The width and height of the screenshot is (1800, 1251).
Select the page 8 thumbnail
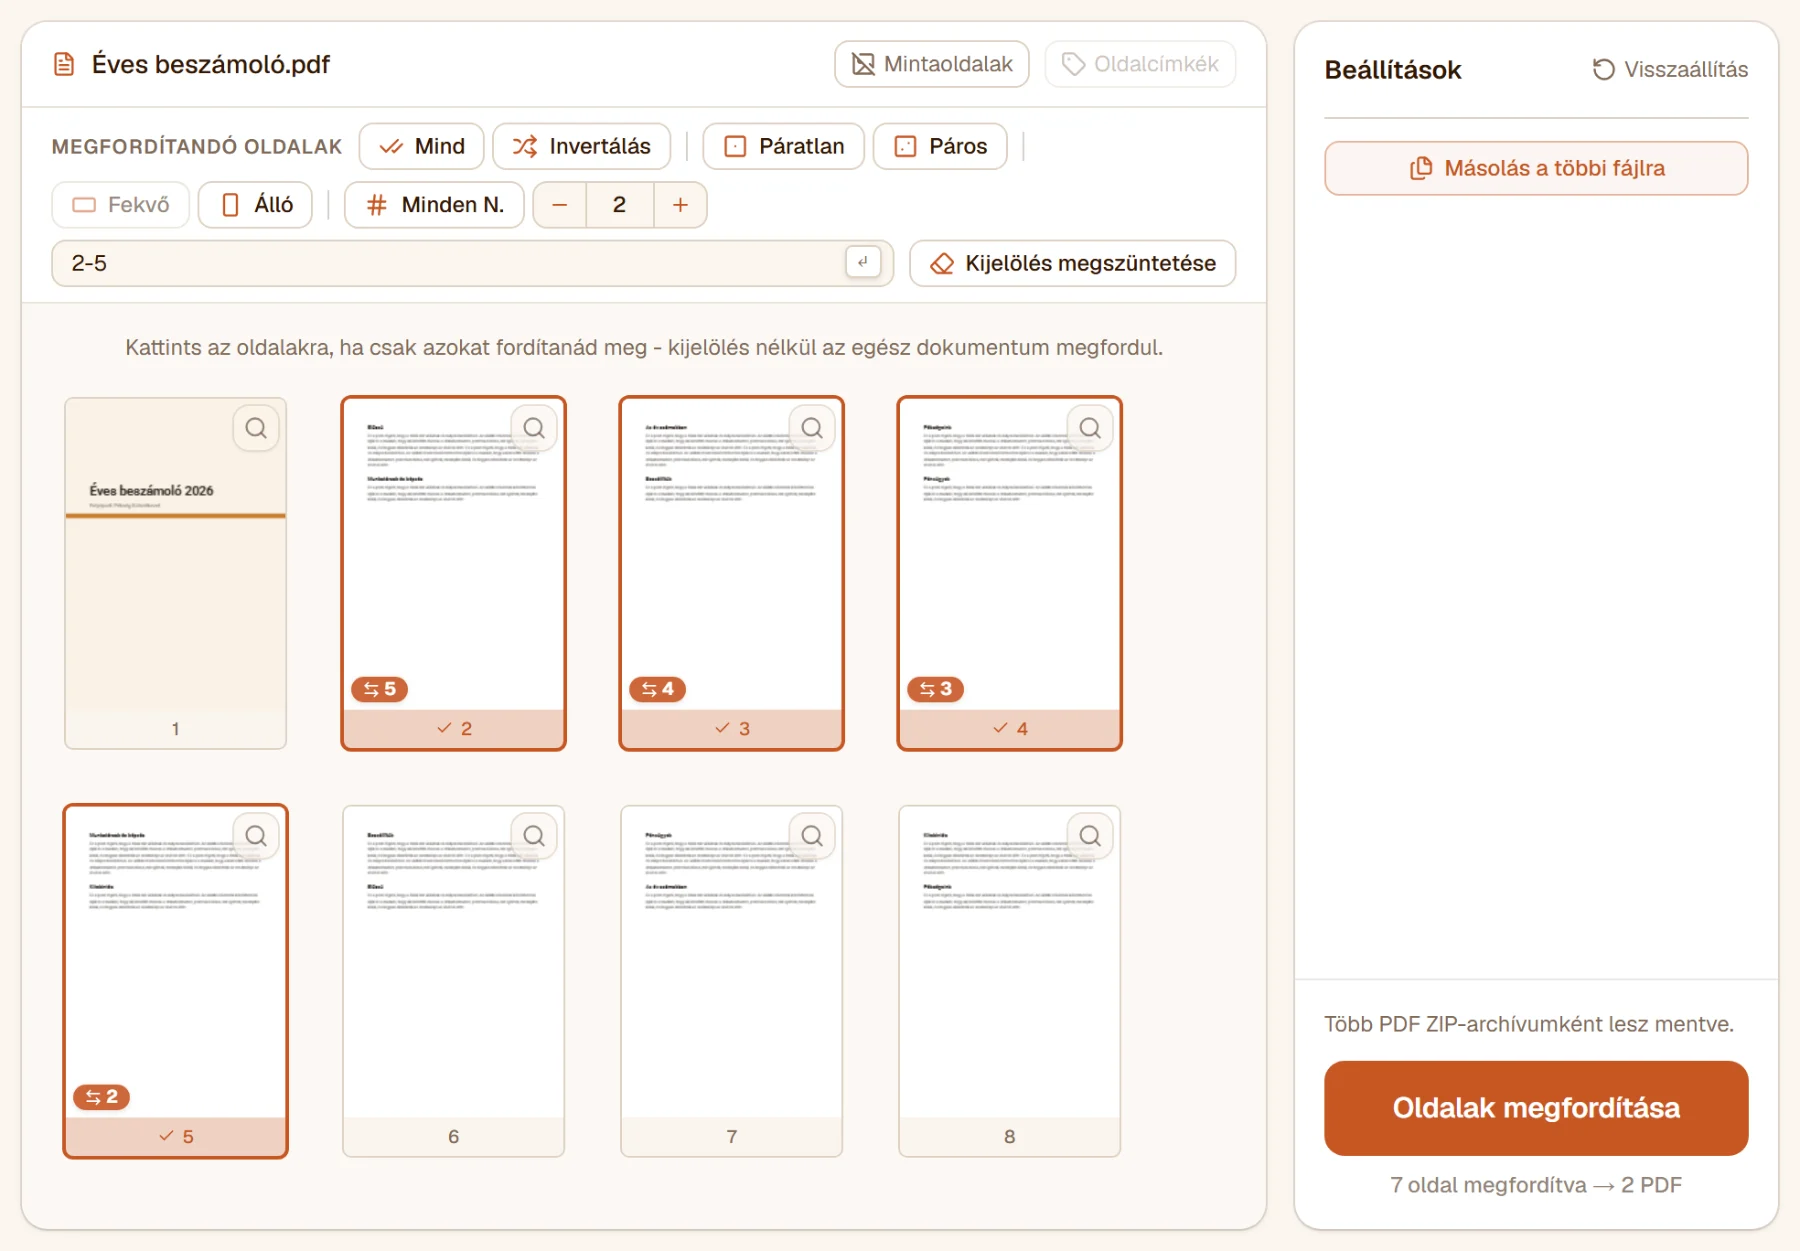point(1010,981)
